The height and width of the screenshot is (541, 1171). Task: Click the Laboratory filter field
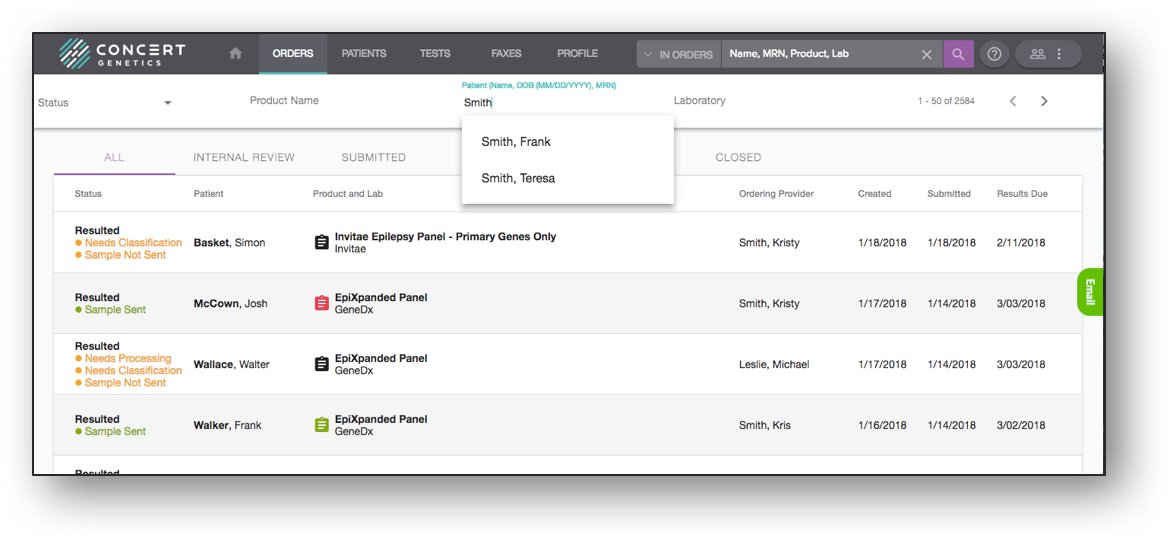click(x=700, y=101)
